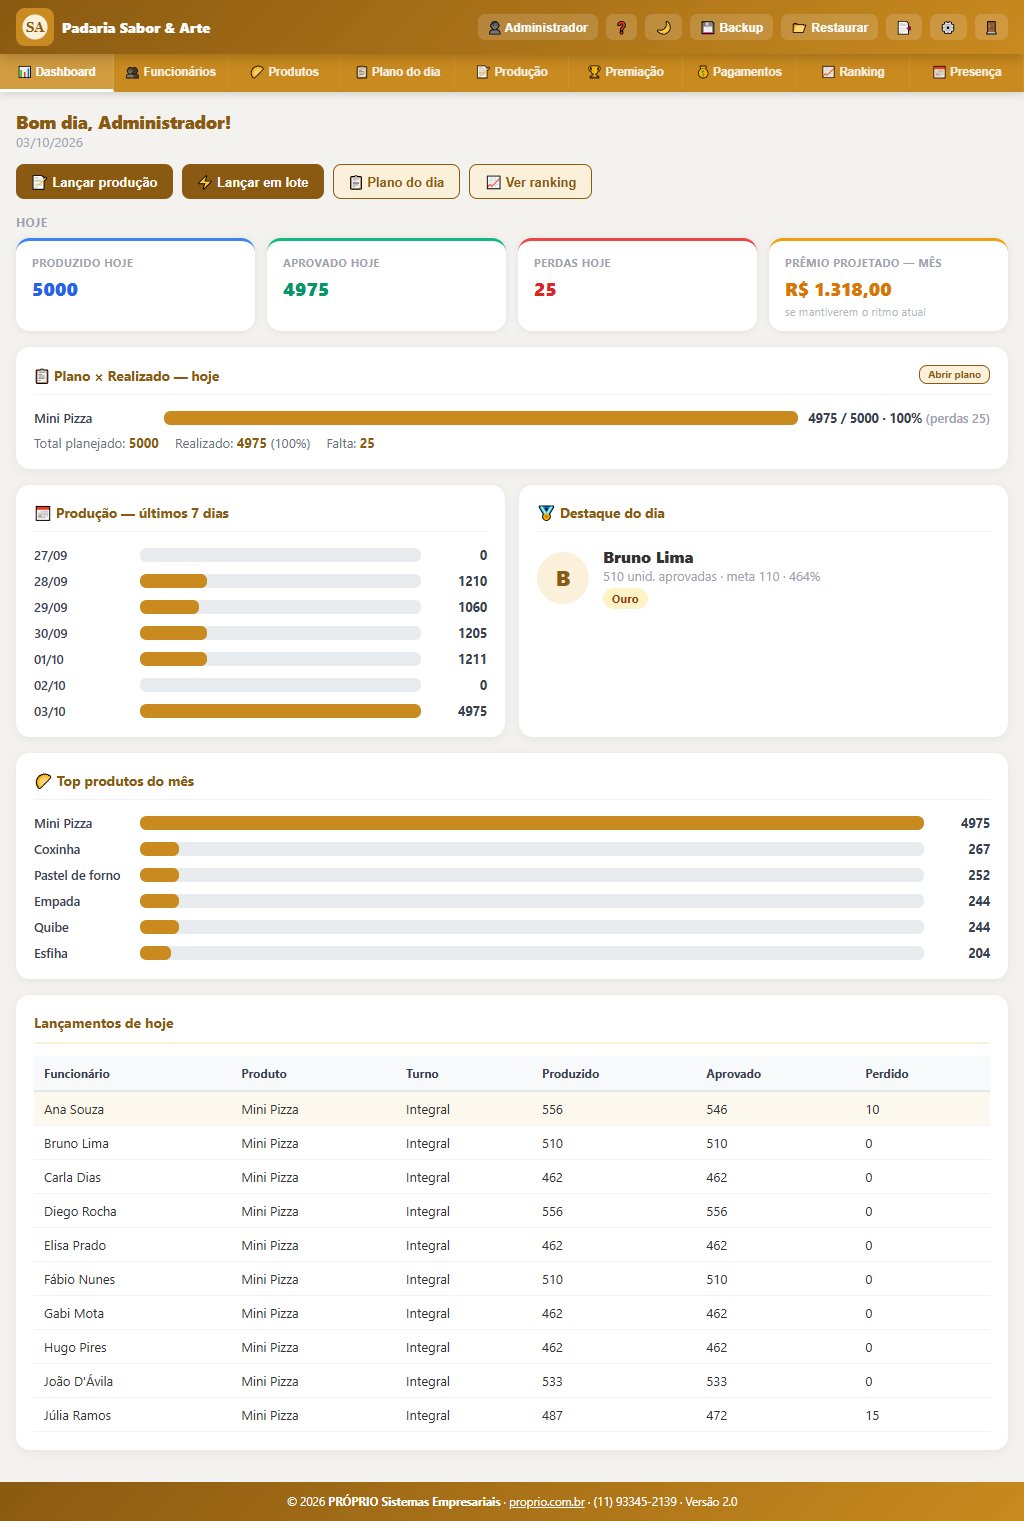
Task: Open the Plano do dia navigation tab
Action: click(x=398, y=72)
